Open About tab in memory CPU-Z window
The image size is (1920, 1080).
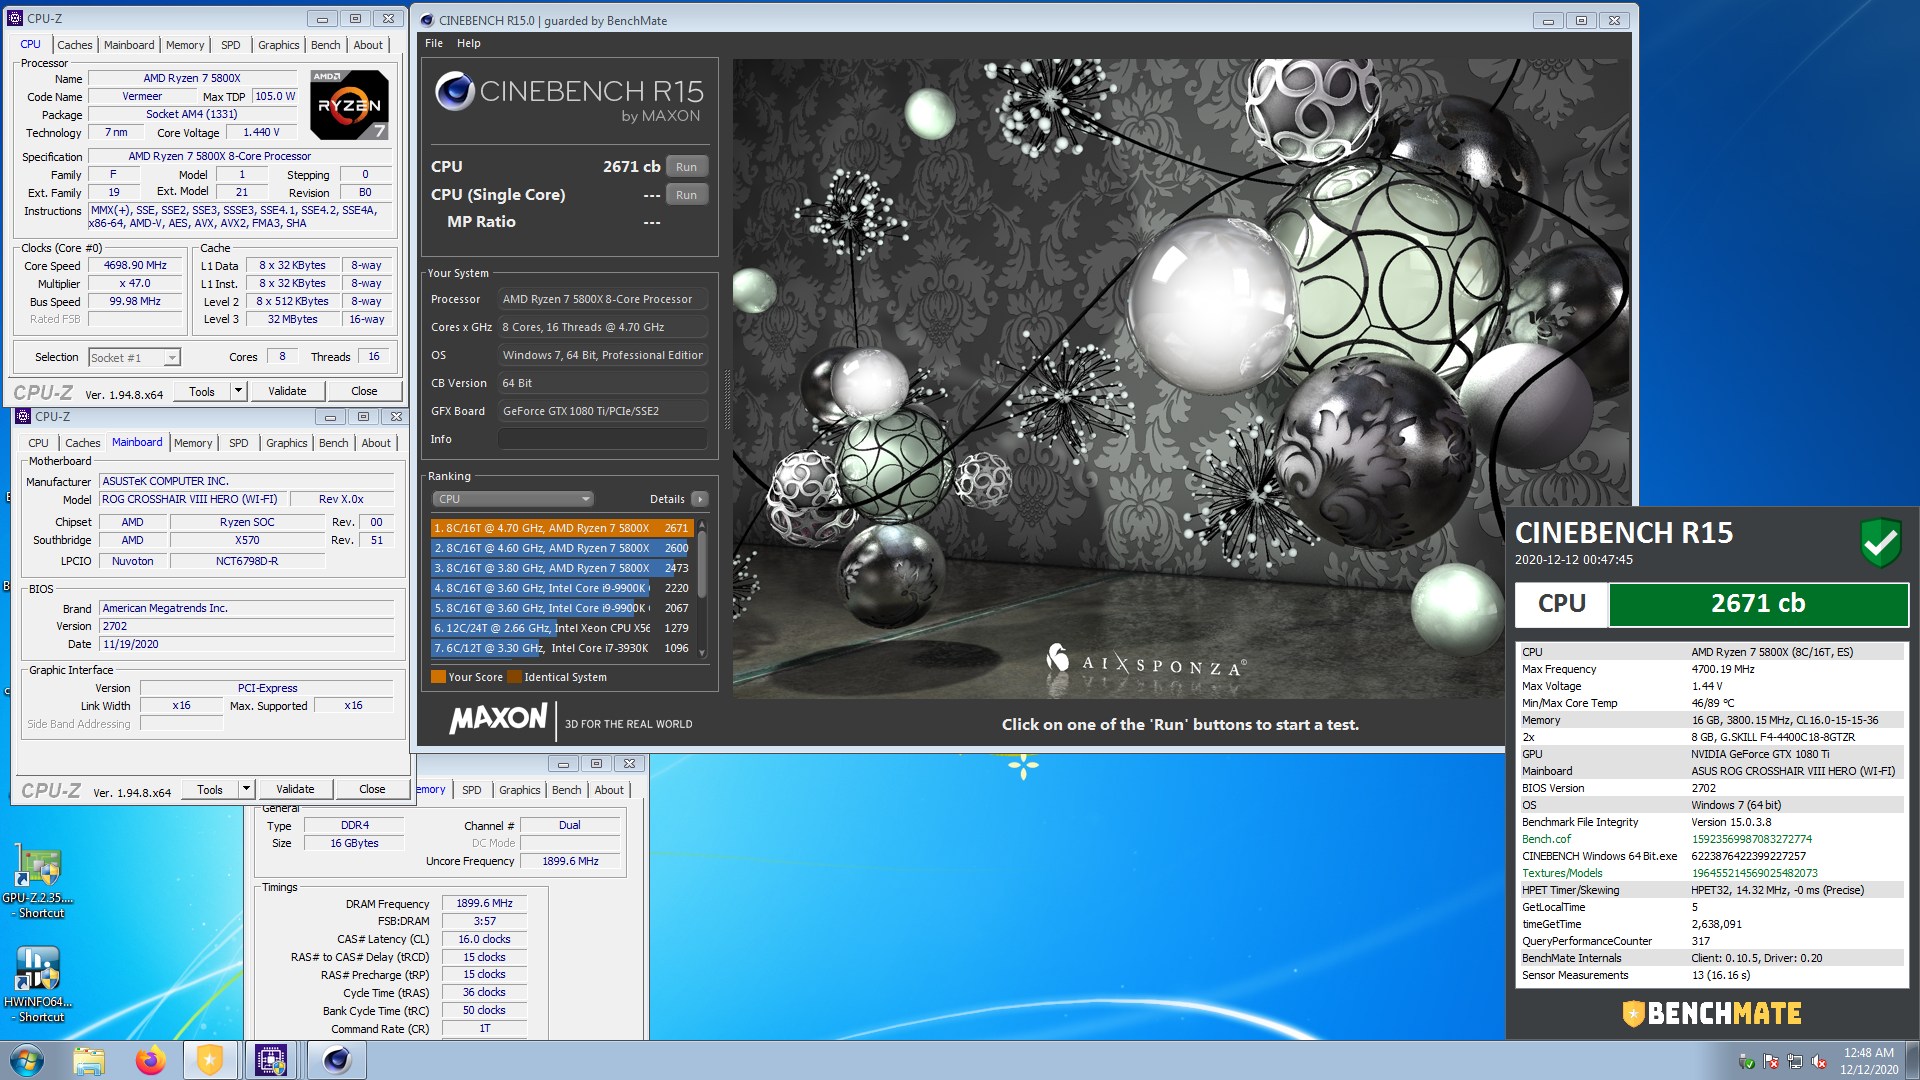click(609, 790)
